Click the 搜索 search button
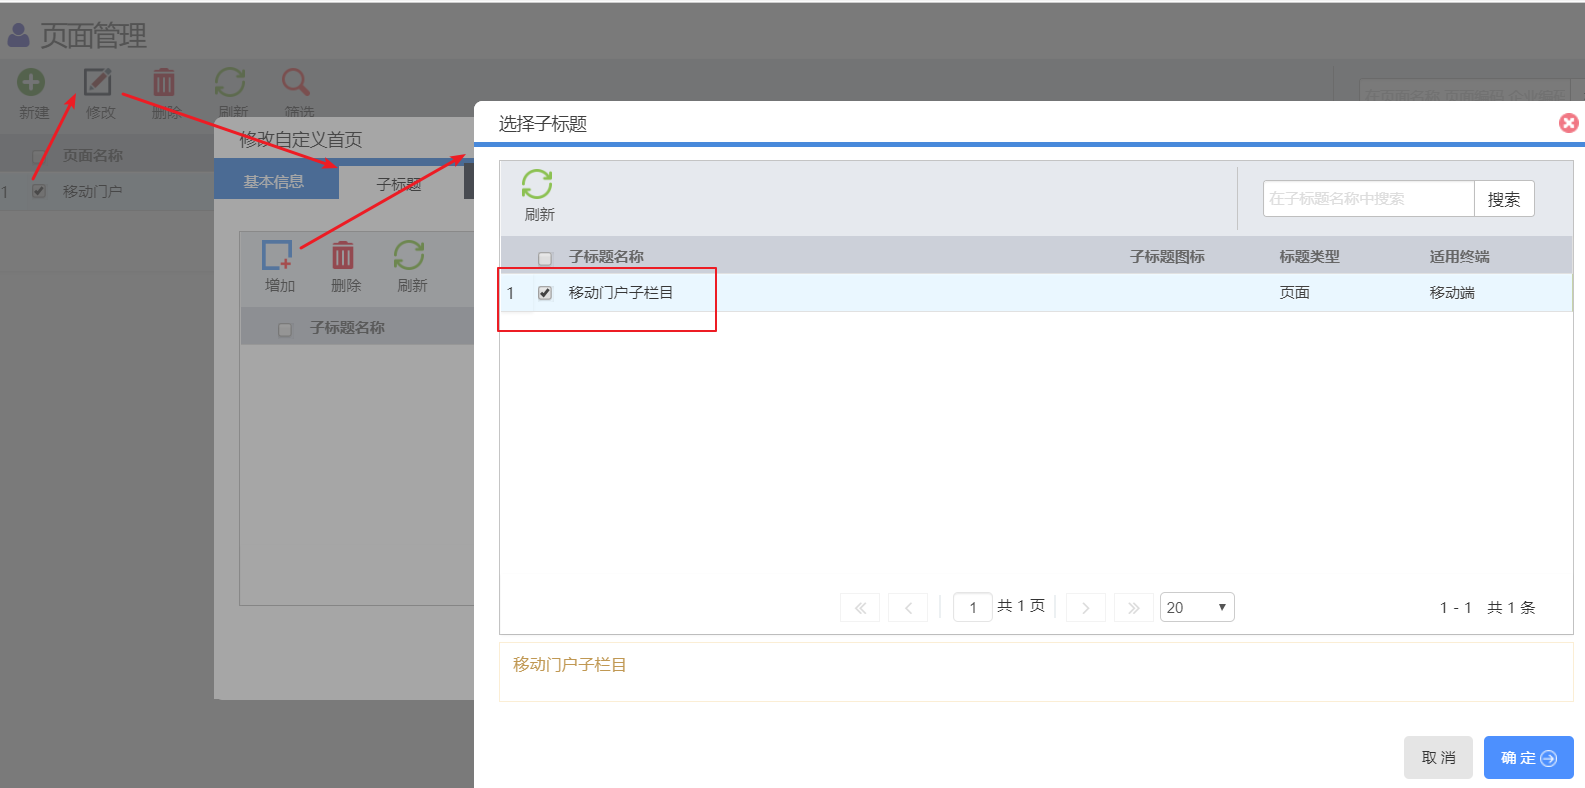This screenshot has width=1585, height=788. [1503, 199]
